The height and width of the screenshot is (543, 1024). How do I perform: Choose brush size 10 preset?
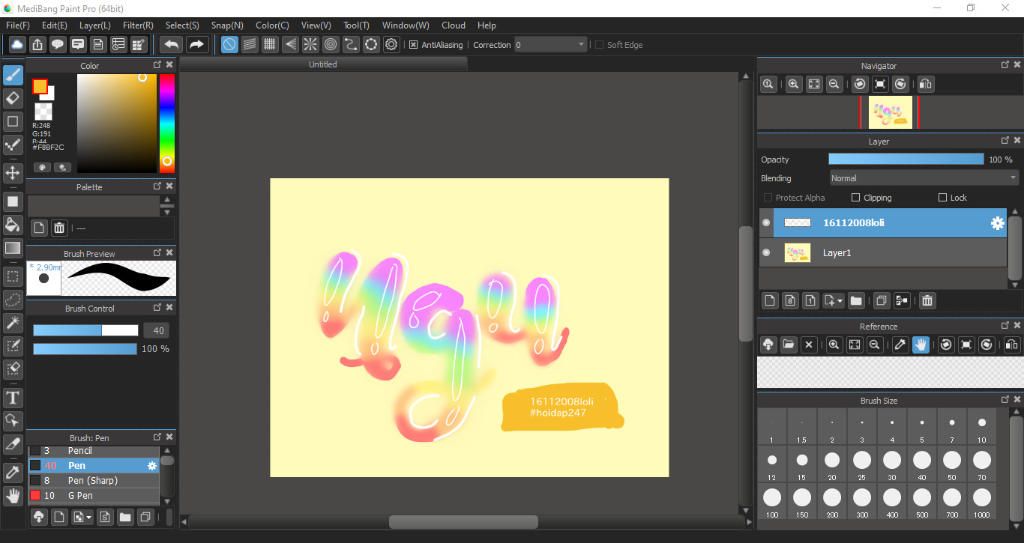(x=982, y=427)
